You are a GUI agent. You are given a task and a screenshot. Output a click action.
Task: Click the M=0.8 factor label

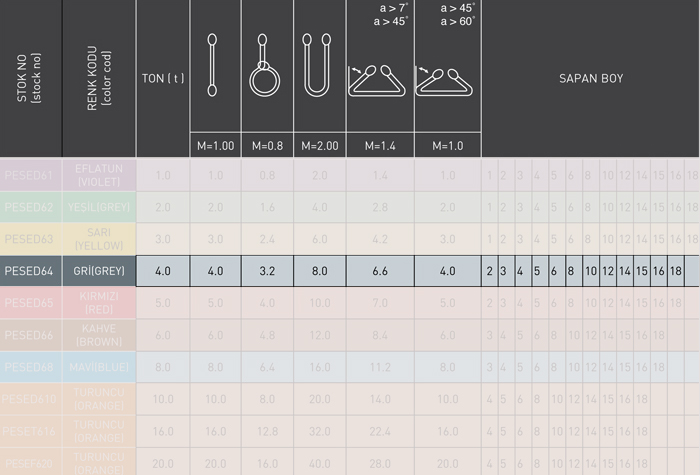[x=267, y=146]
